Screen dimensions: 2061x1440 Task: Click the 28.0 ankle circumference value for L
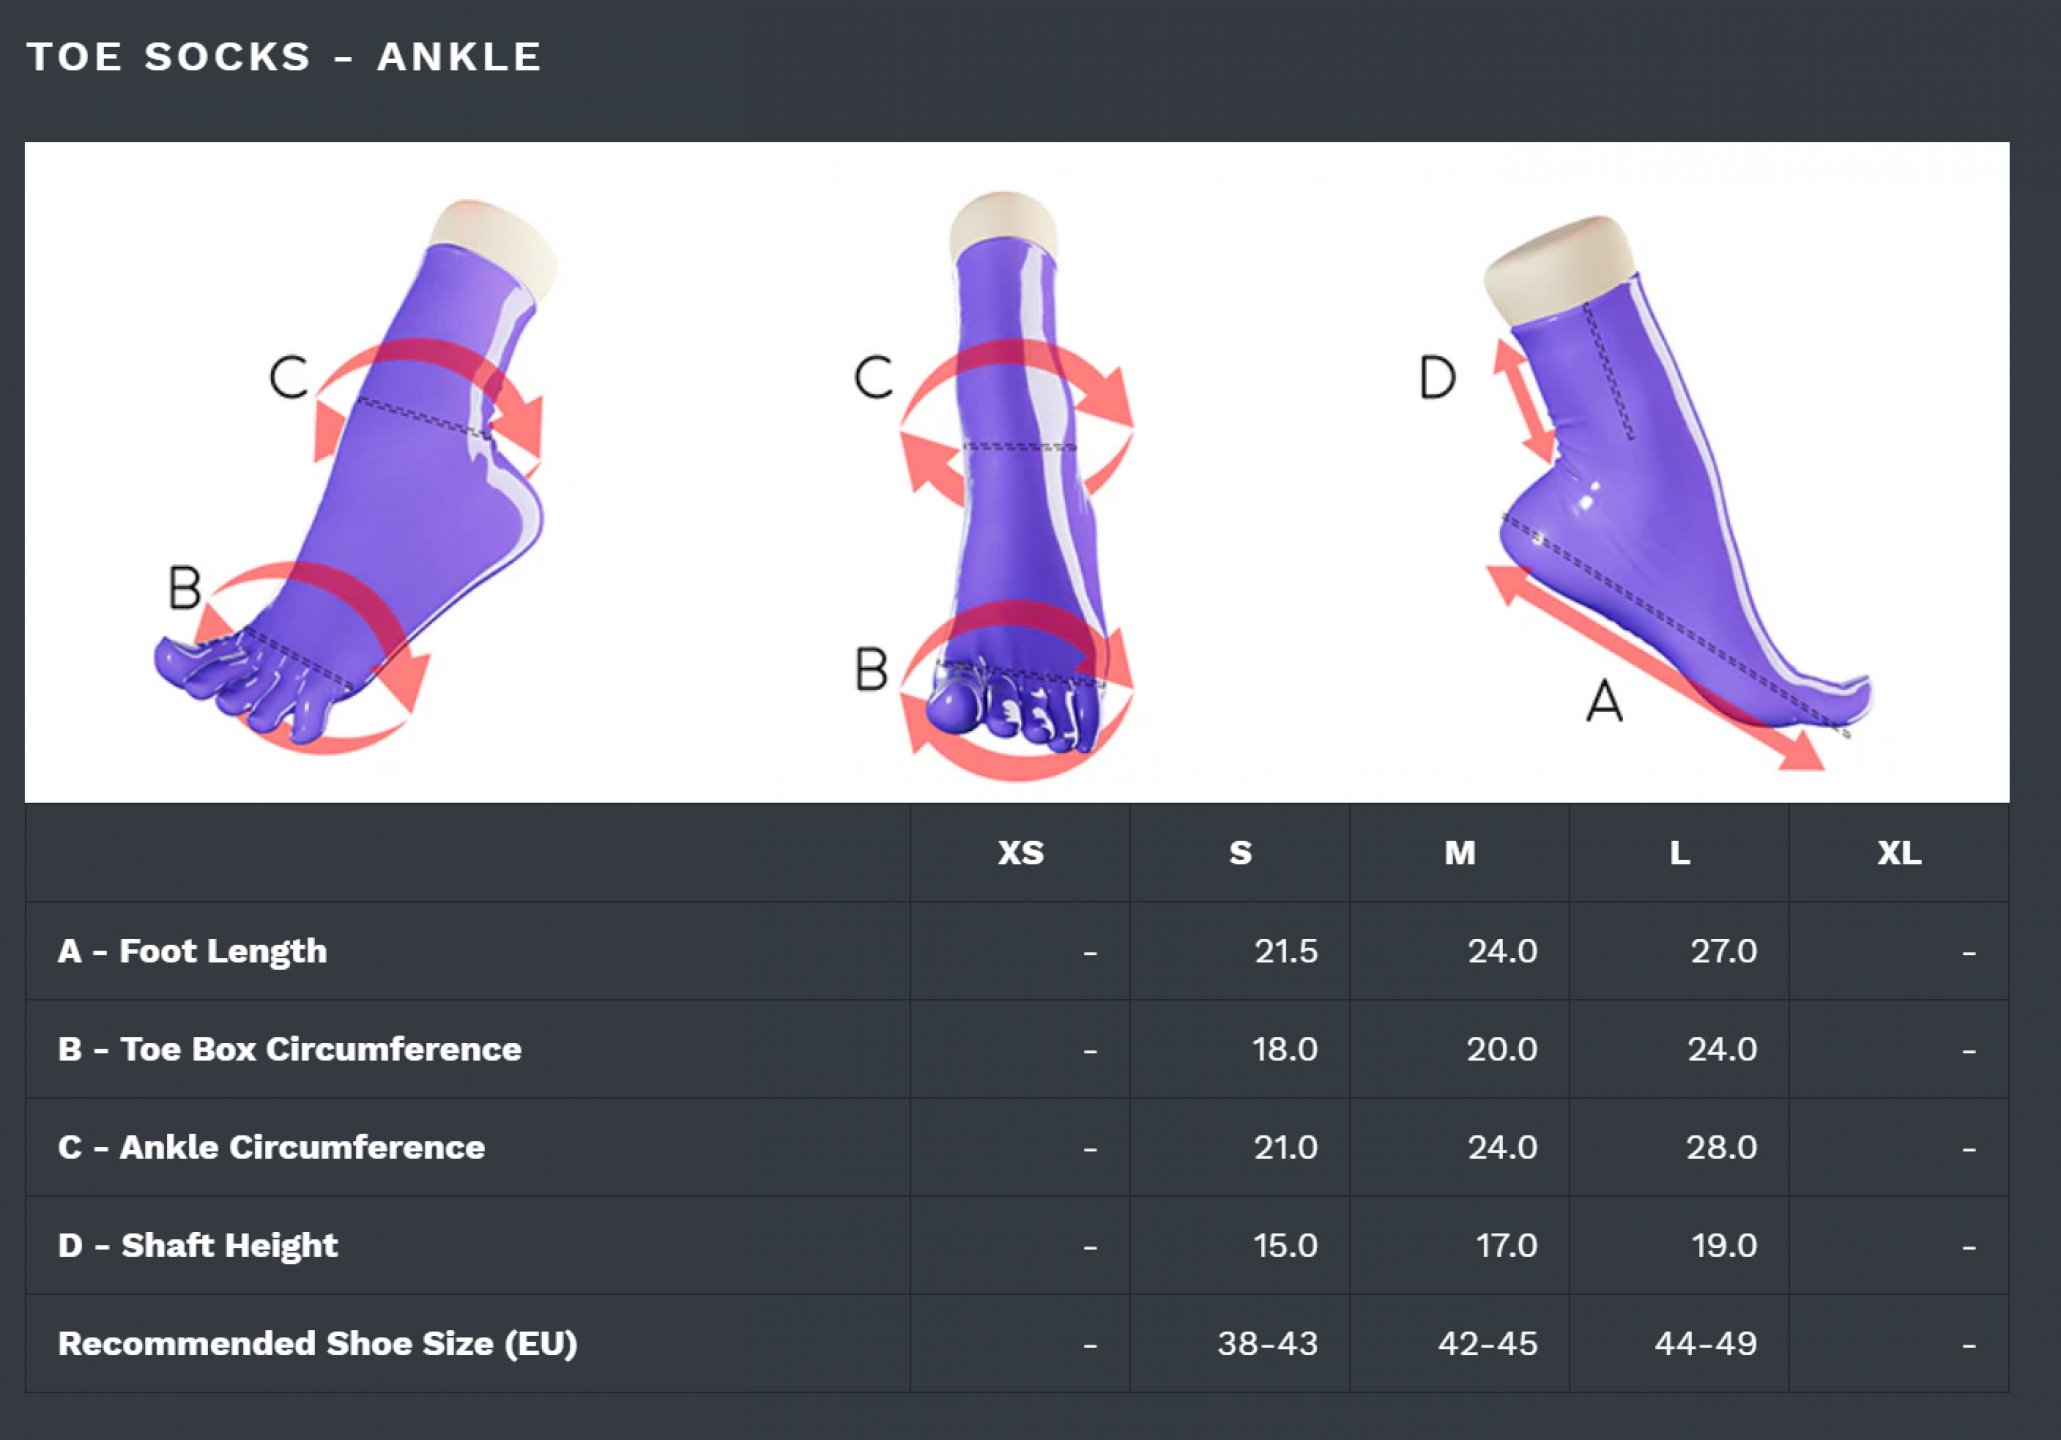click(1722, 1147)
